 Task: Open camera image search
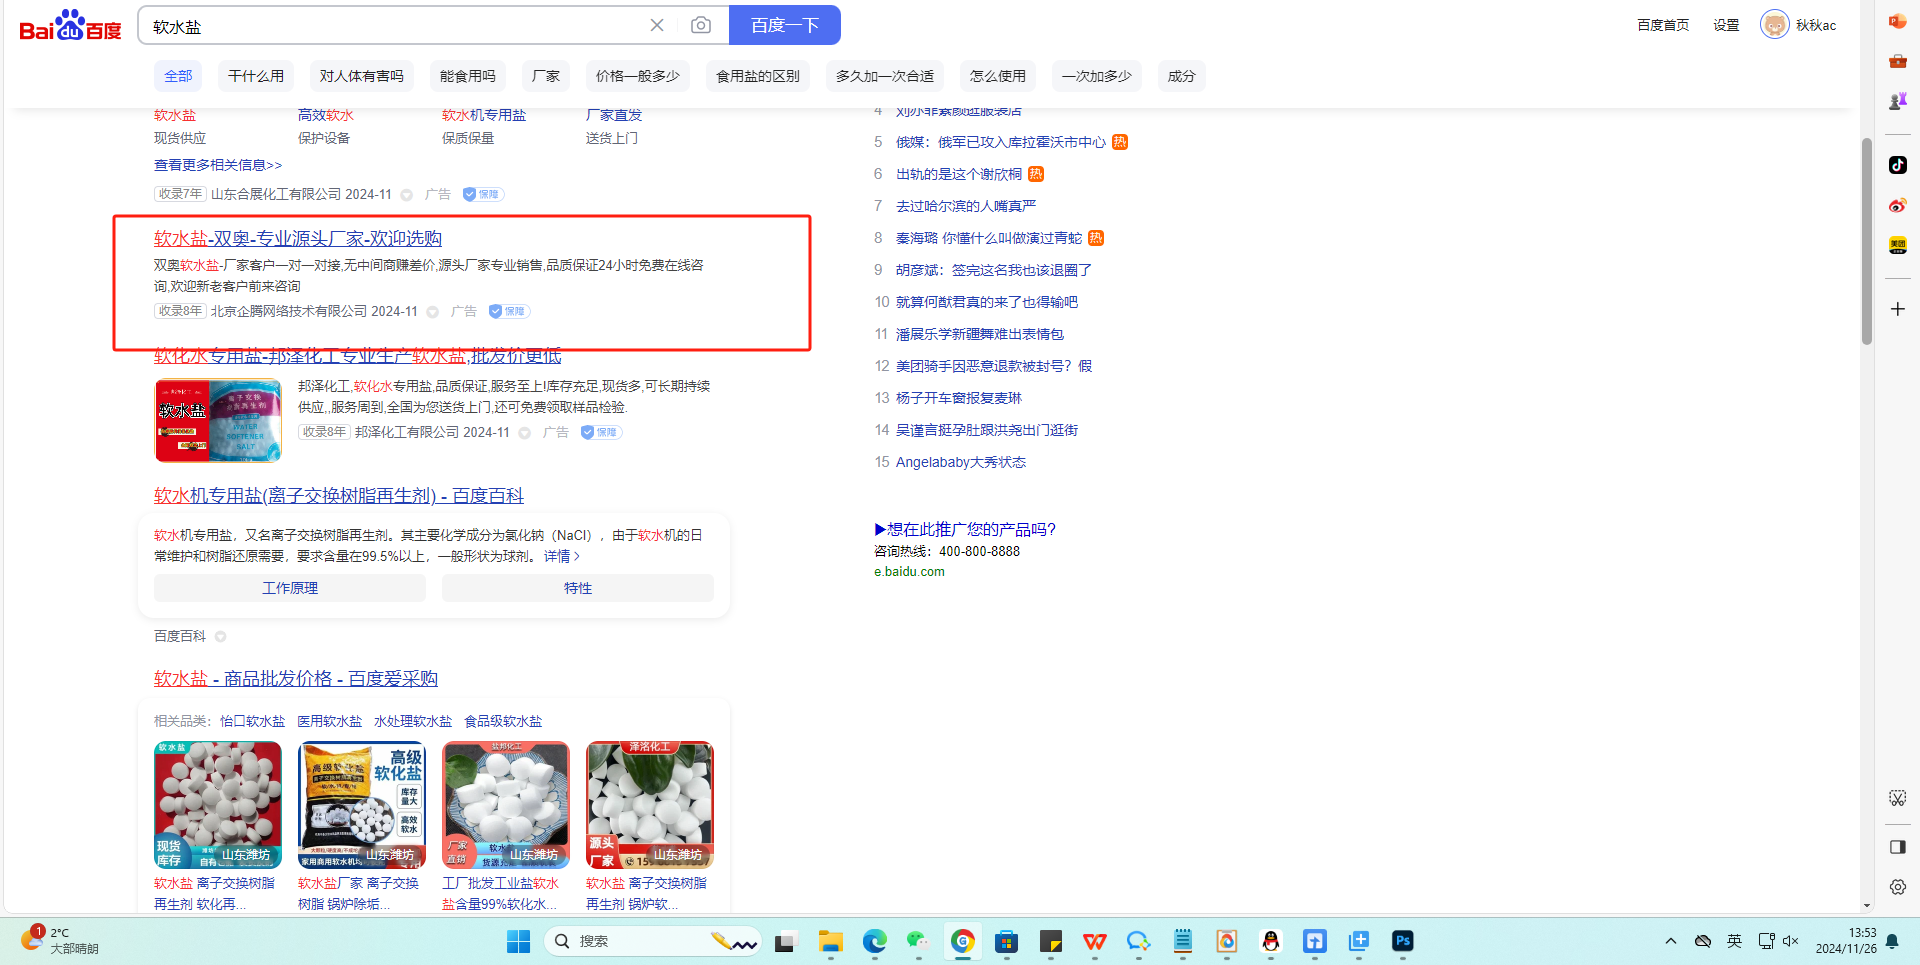coord(701,25)
